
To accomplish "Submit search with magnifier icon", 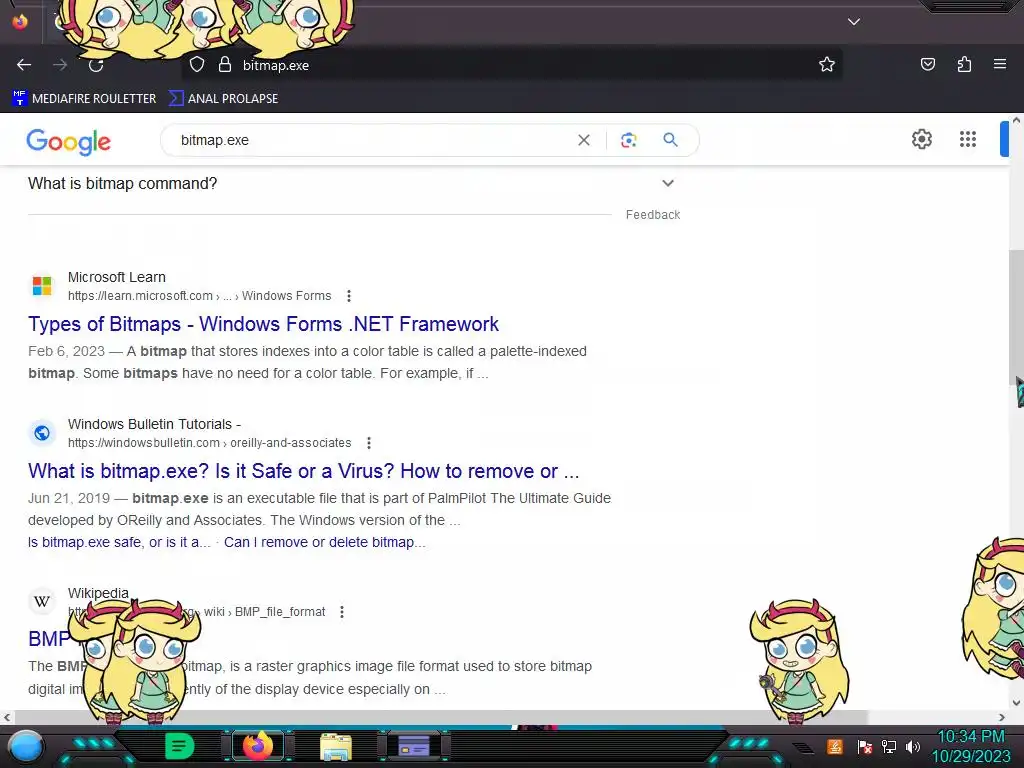I will pos(670,140).
